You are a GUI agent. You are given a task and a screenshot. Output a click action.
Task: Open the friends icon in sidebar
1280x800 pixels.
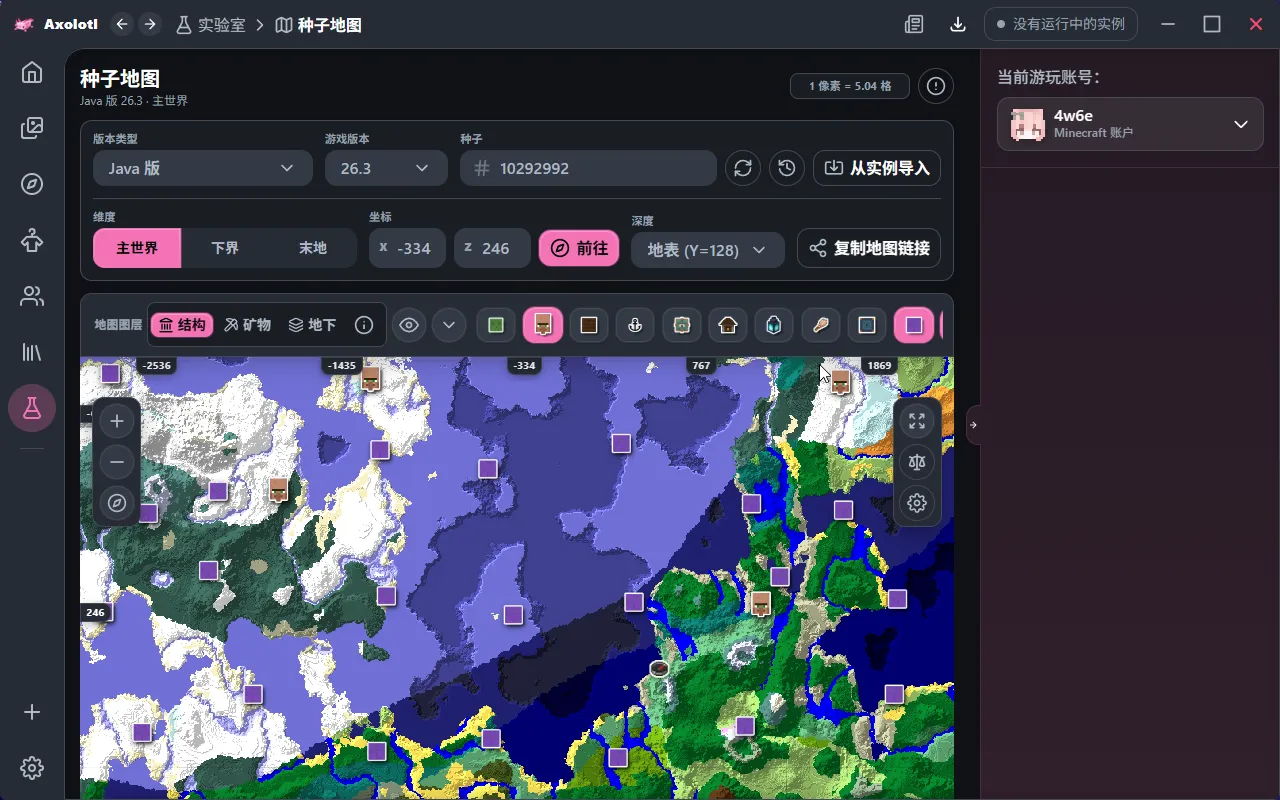tap(32, 296)
